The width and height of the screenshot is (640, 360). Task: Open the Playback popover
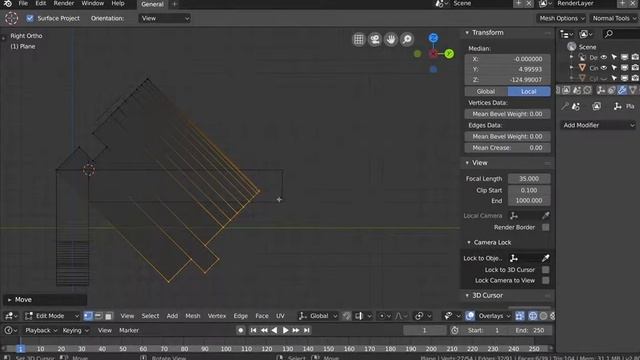tap(41, 330)
